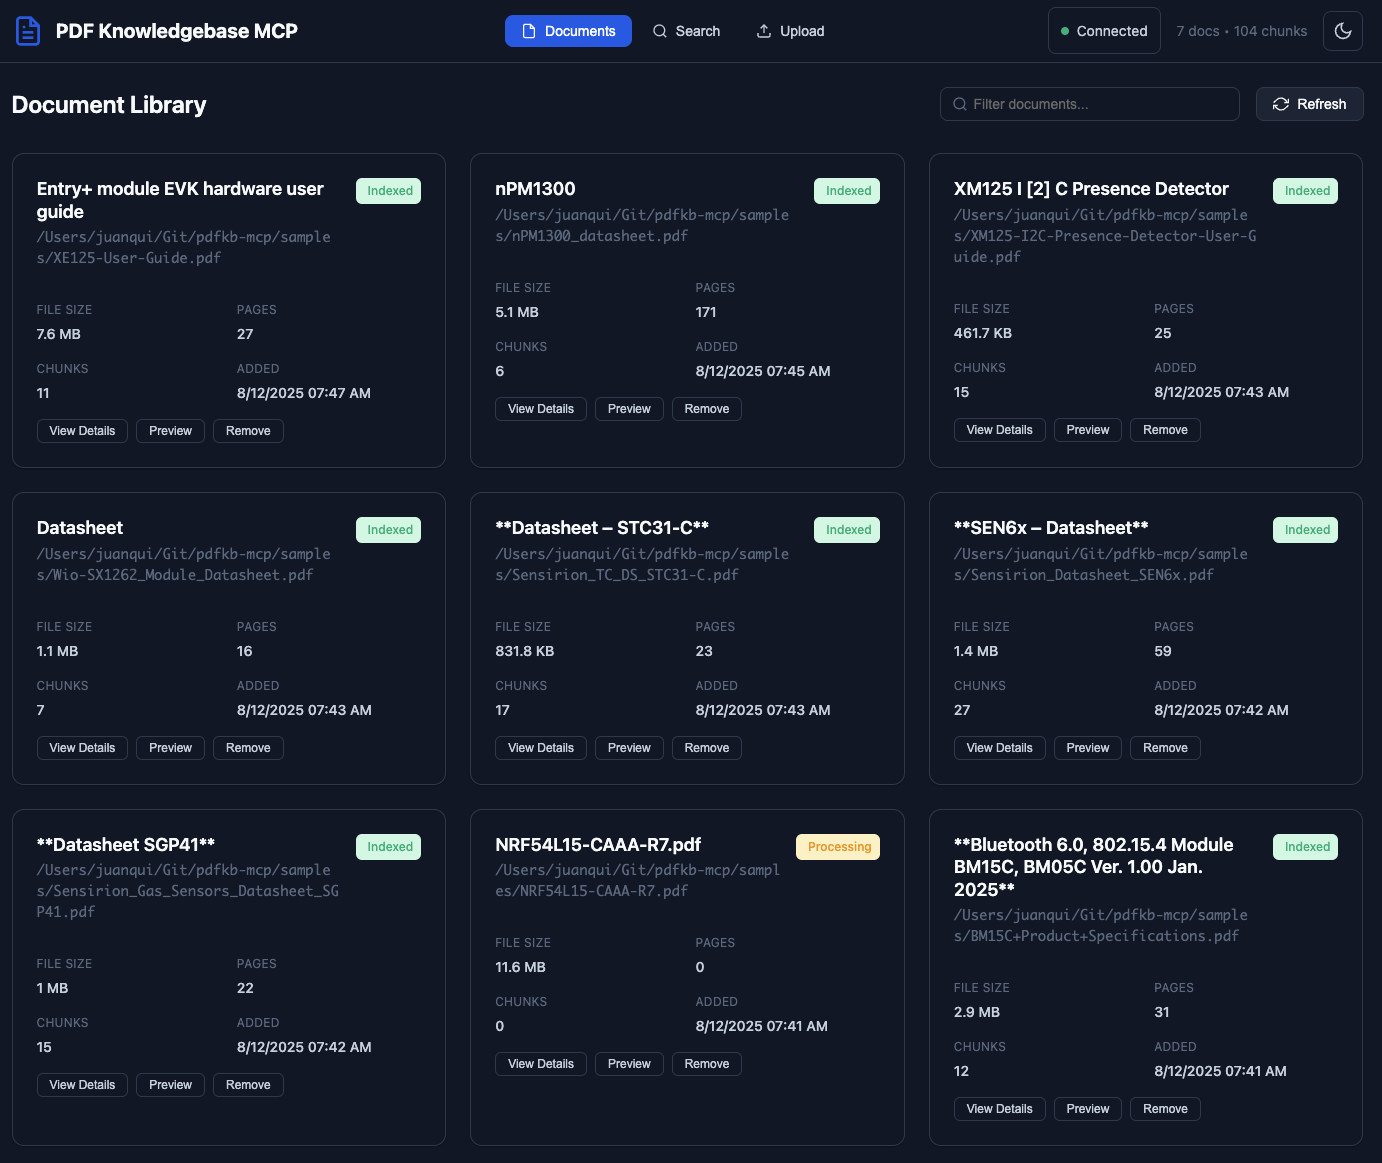Click the green Connected status dot
Viewport: 1382px width, 1163px height.
pyautogui.click(x=1065, y=31)
